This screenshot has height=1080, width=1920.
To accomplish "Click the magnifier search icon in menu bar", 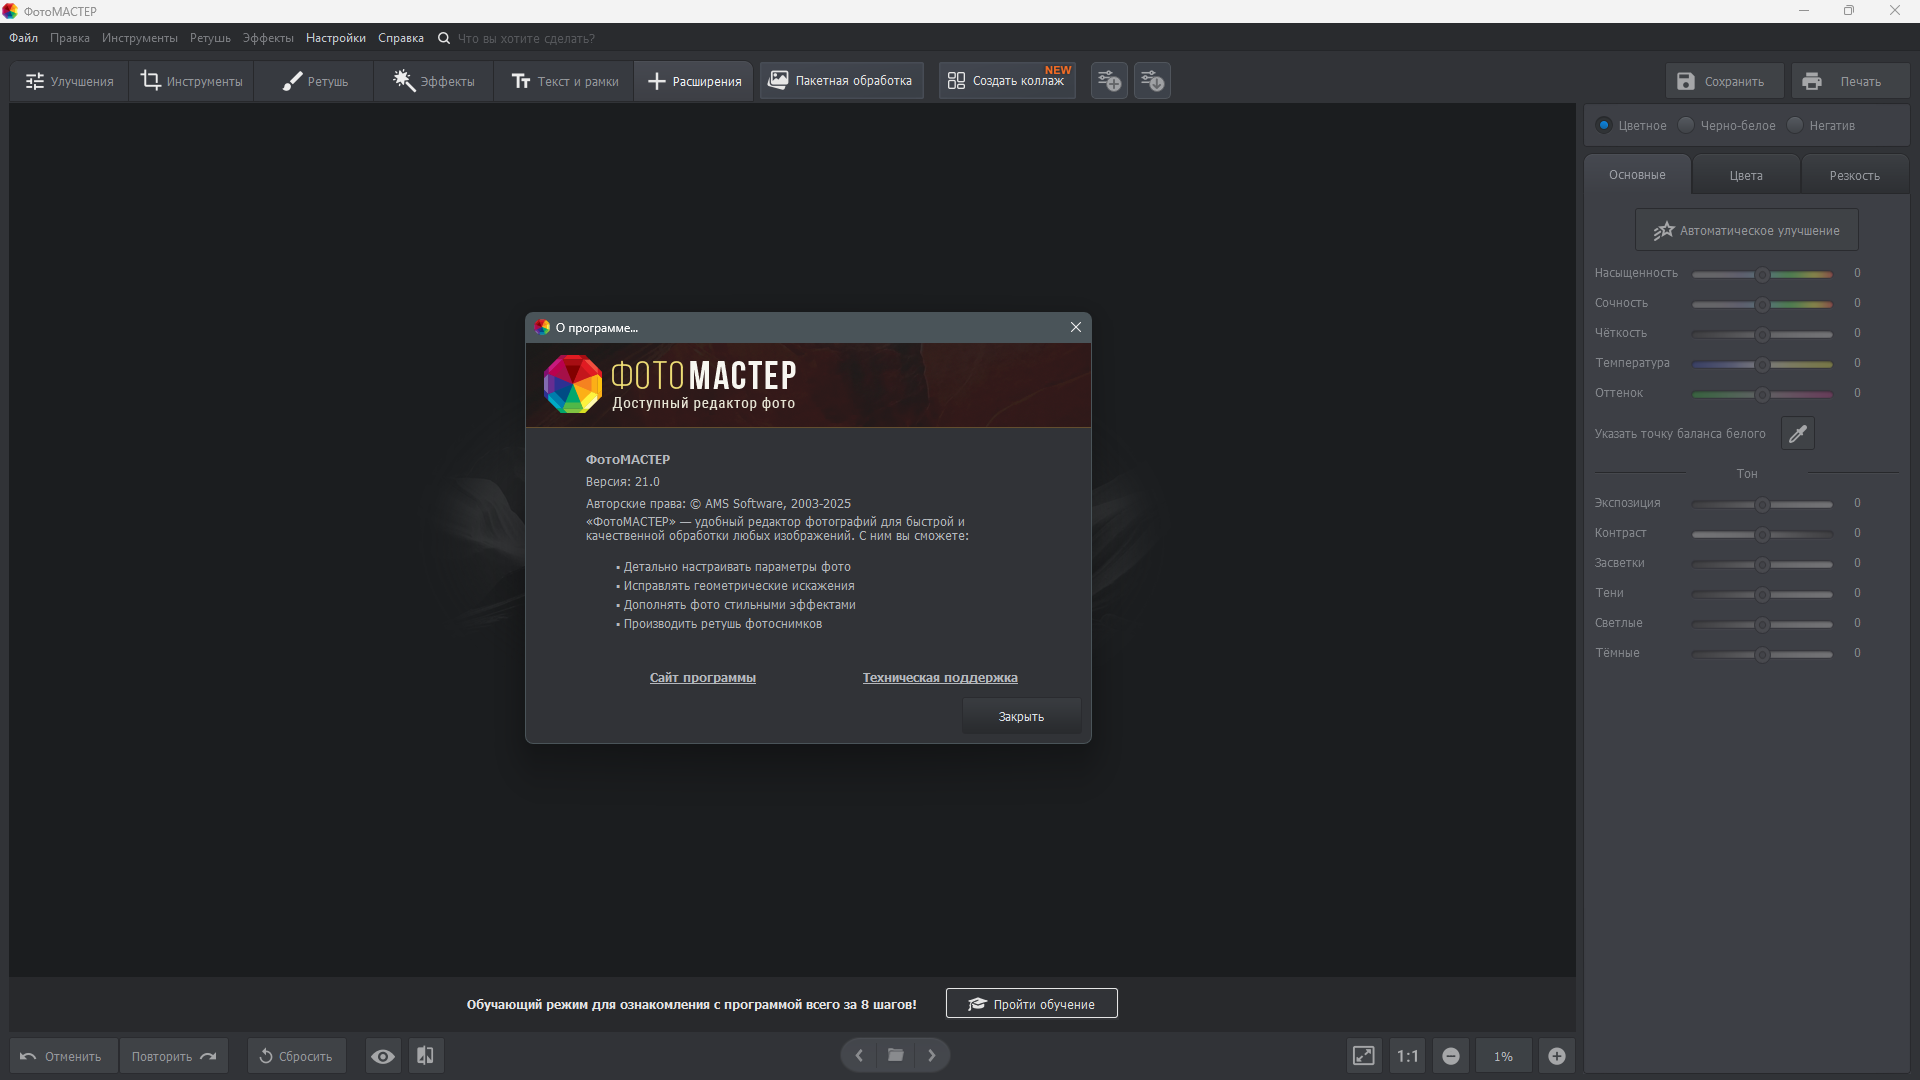I will 444,38.
